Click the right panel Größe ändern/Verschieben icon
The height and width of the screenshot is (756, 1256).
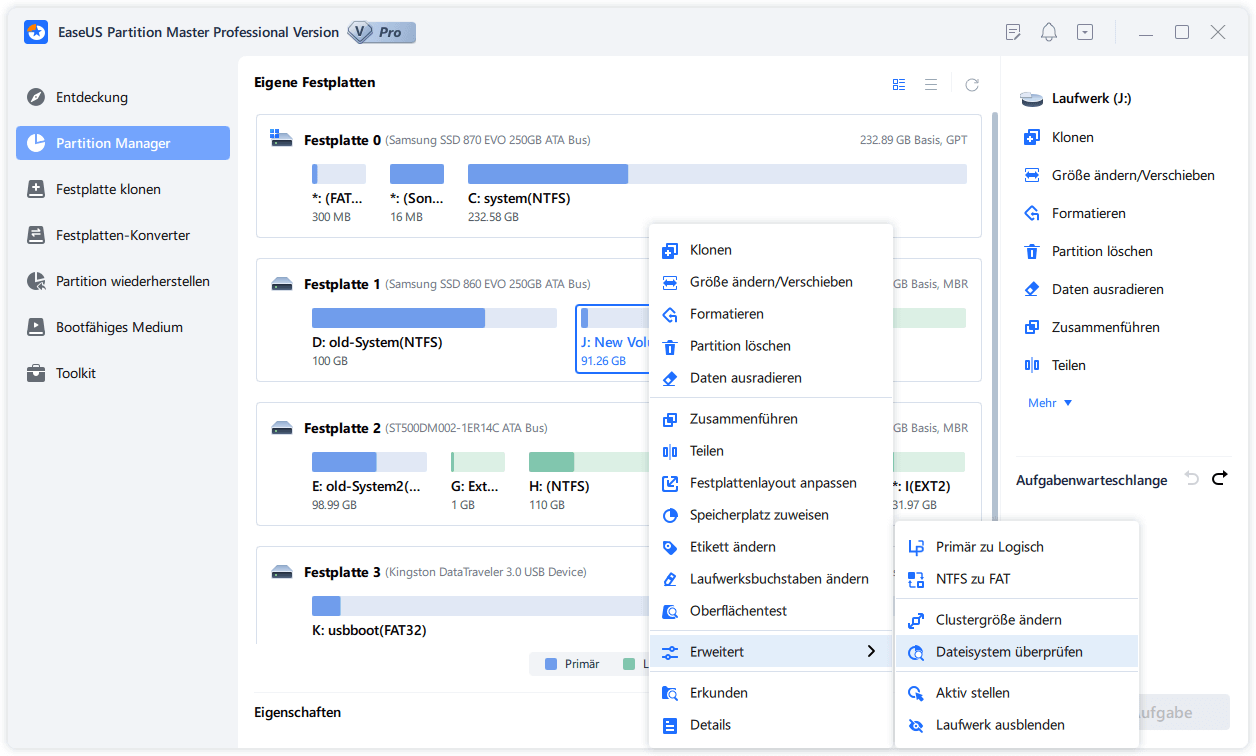[1032, 175]
